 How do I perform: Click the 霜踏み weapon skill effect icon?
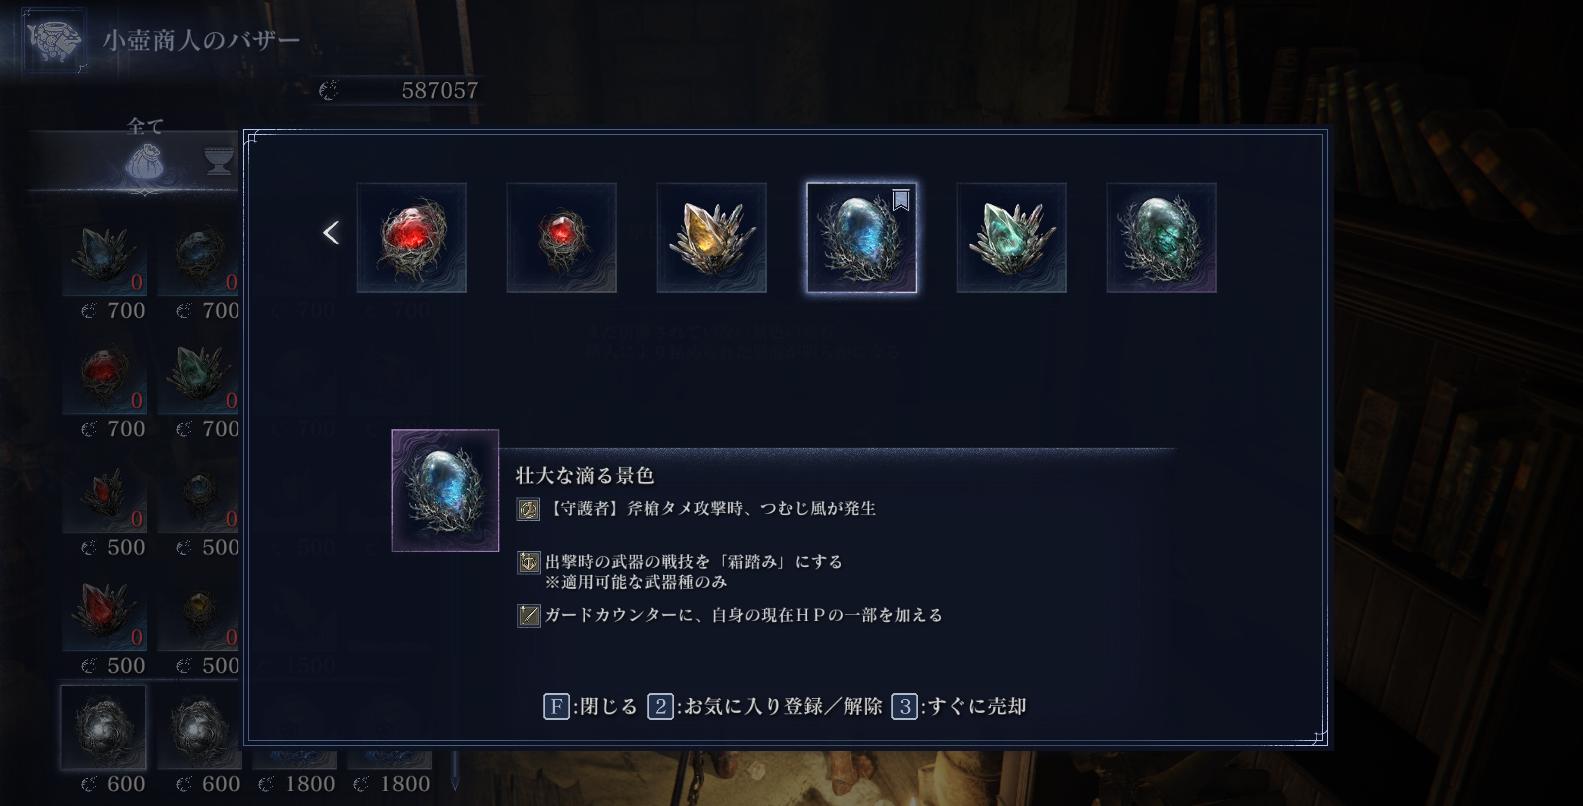(x=528, y=562)
